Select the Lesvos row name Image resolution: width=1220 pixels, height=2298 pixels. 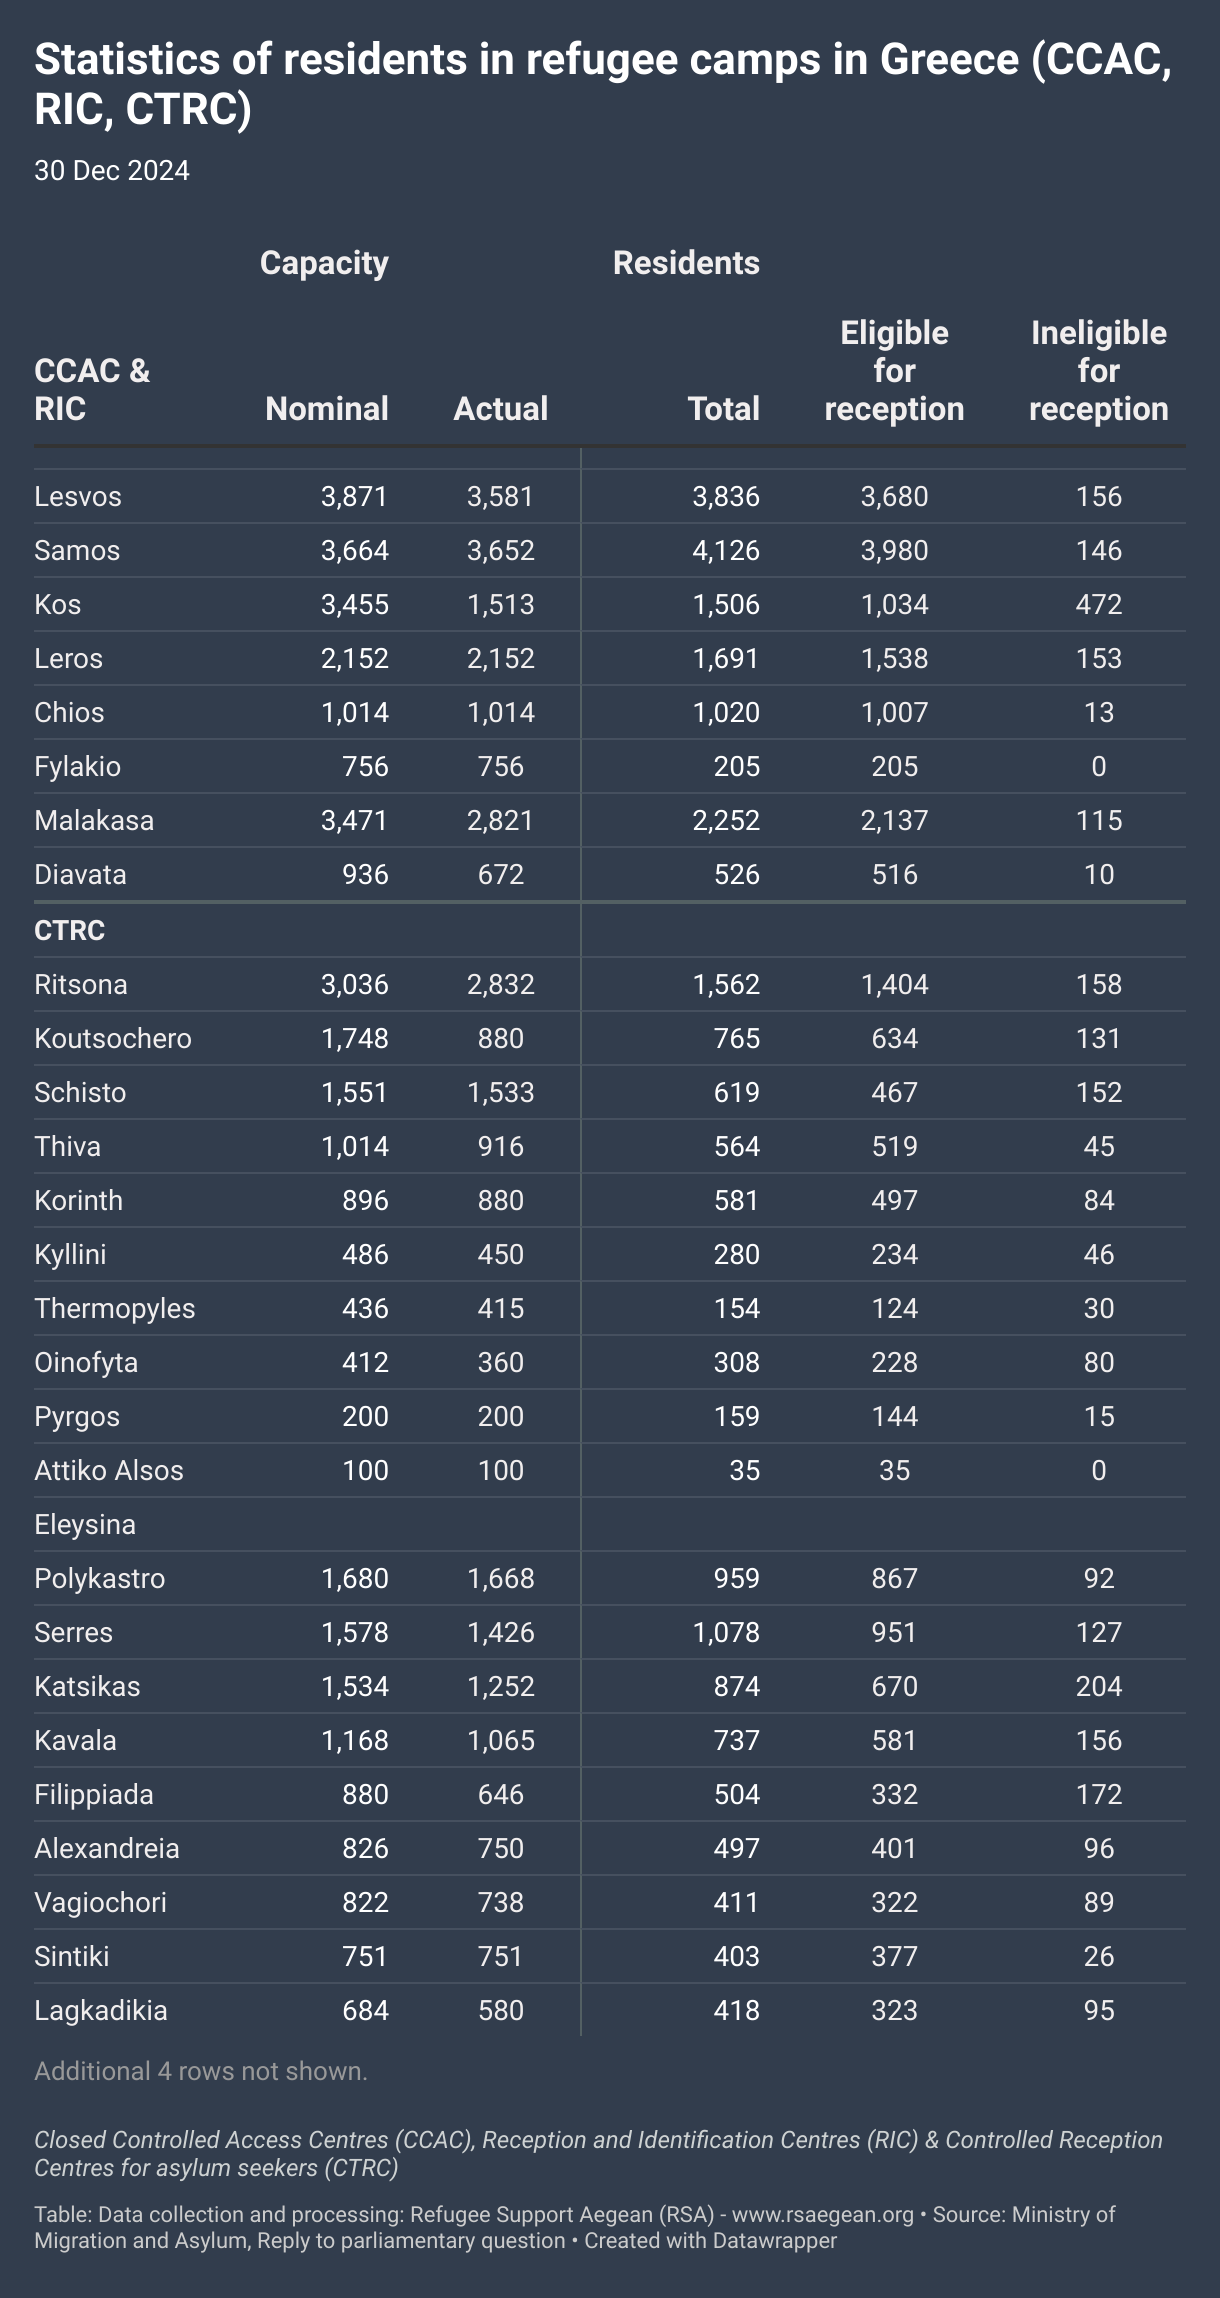[x=78, y=496]
